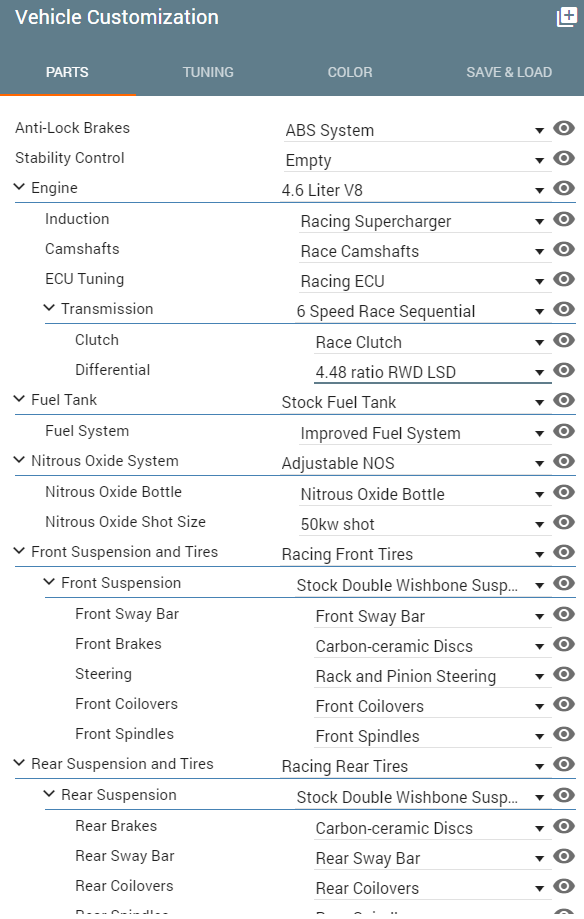Image resolution: width=584 pixels, height=919 pixels.
Task: Hide the Racing Supercharger induction part
Action: pyautogui.click(x=564, y=219)
